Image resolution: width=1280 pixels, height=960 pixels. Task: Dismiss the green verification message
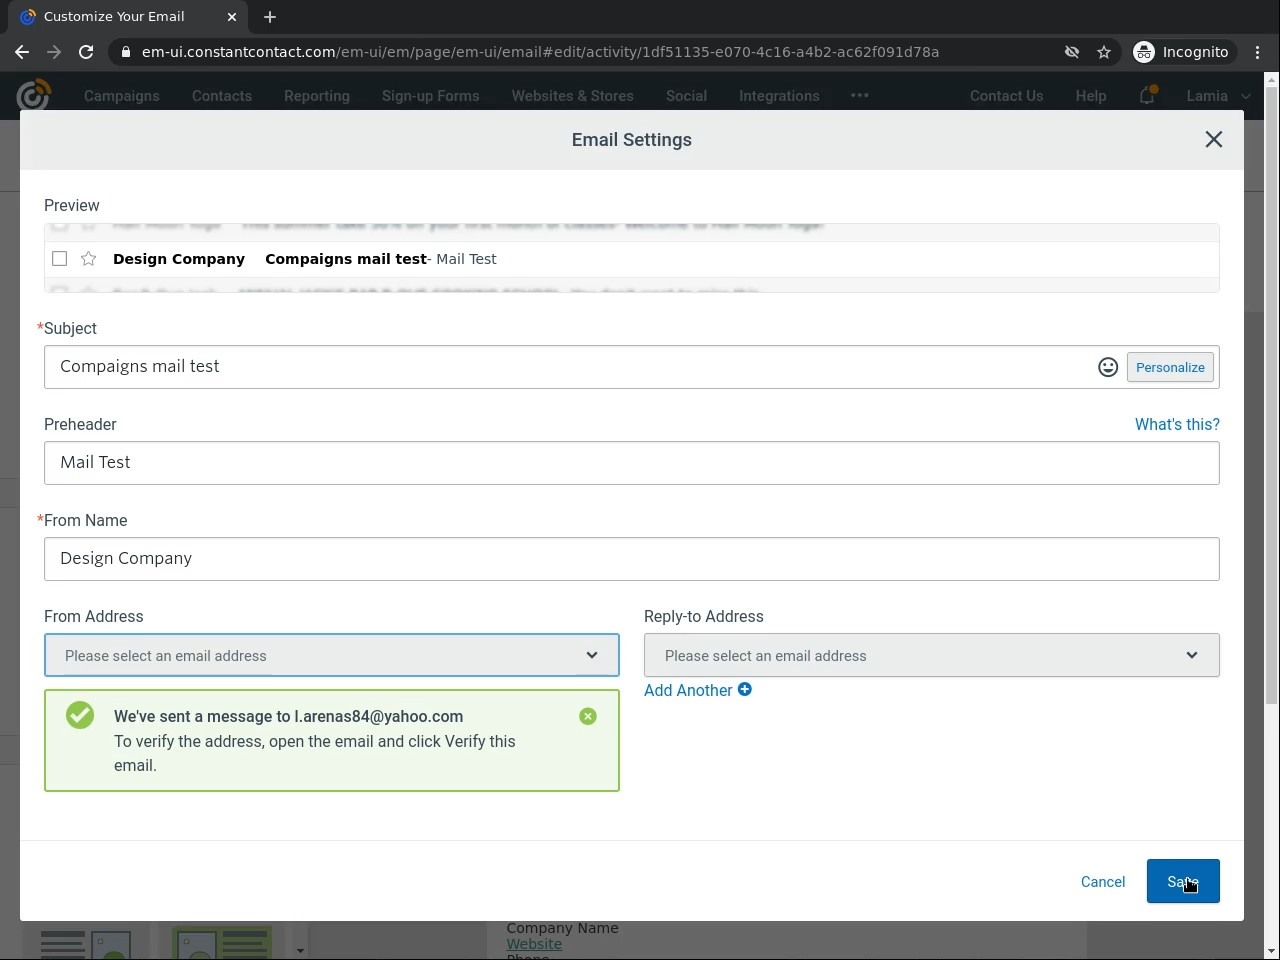point(588,716)
